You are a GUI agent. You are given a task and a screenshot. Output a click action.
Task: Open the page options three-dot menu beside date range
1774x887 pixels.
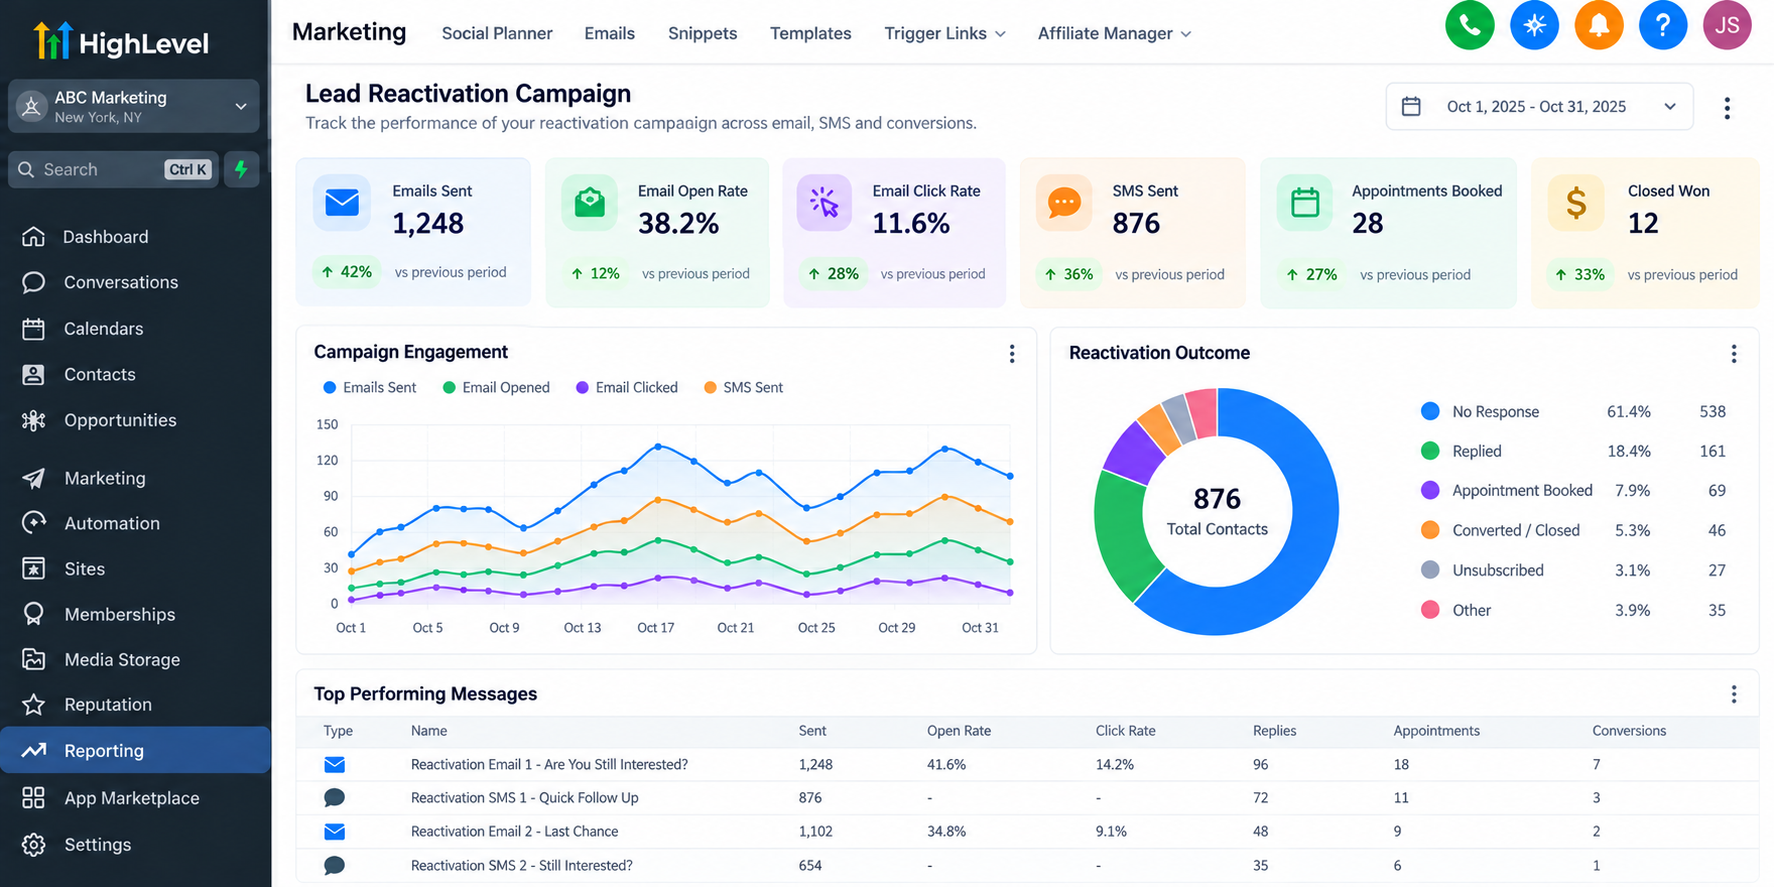pos(1727,108)
